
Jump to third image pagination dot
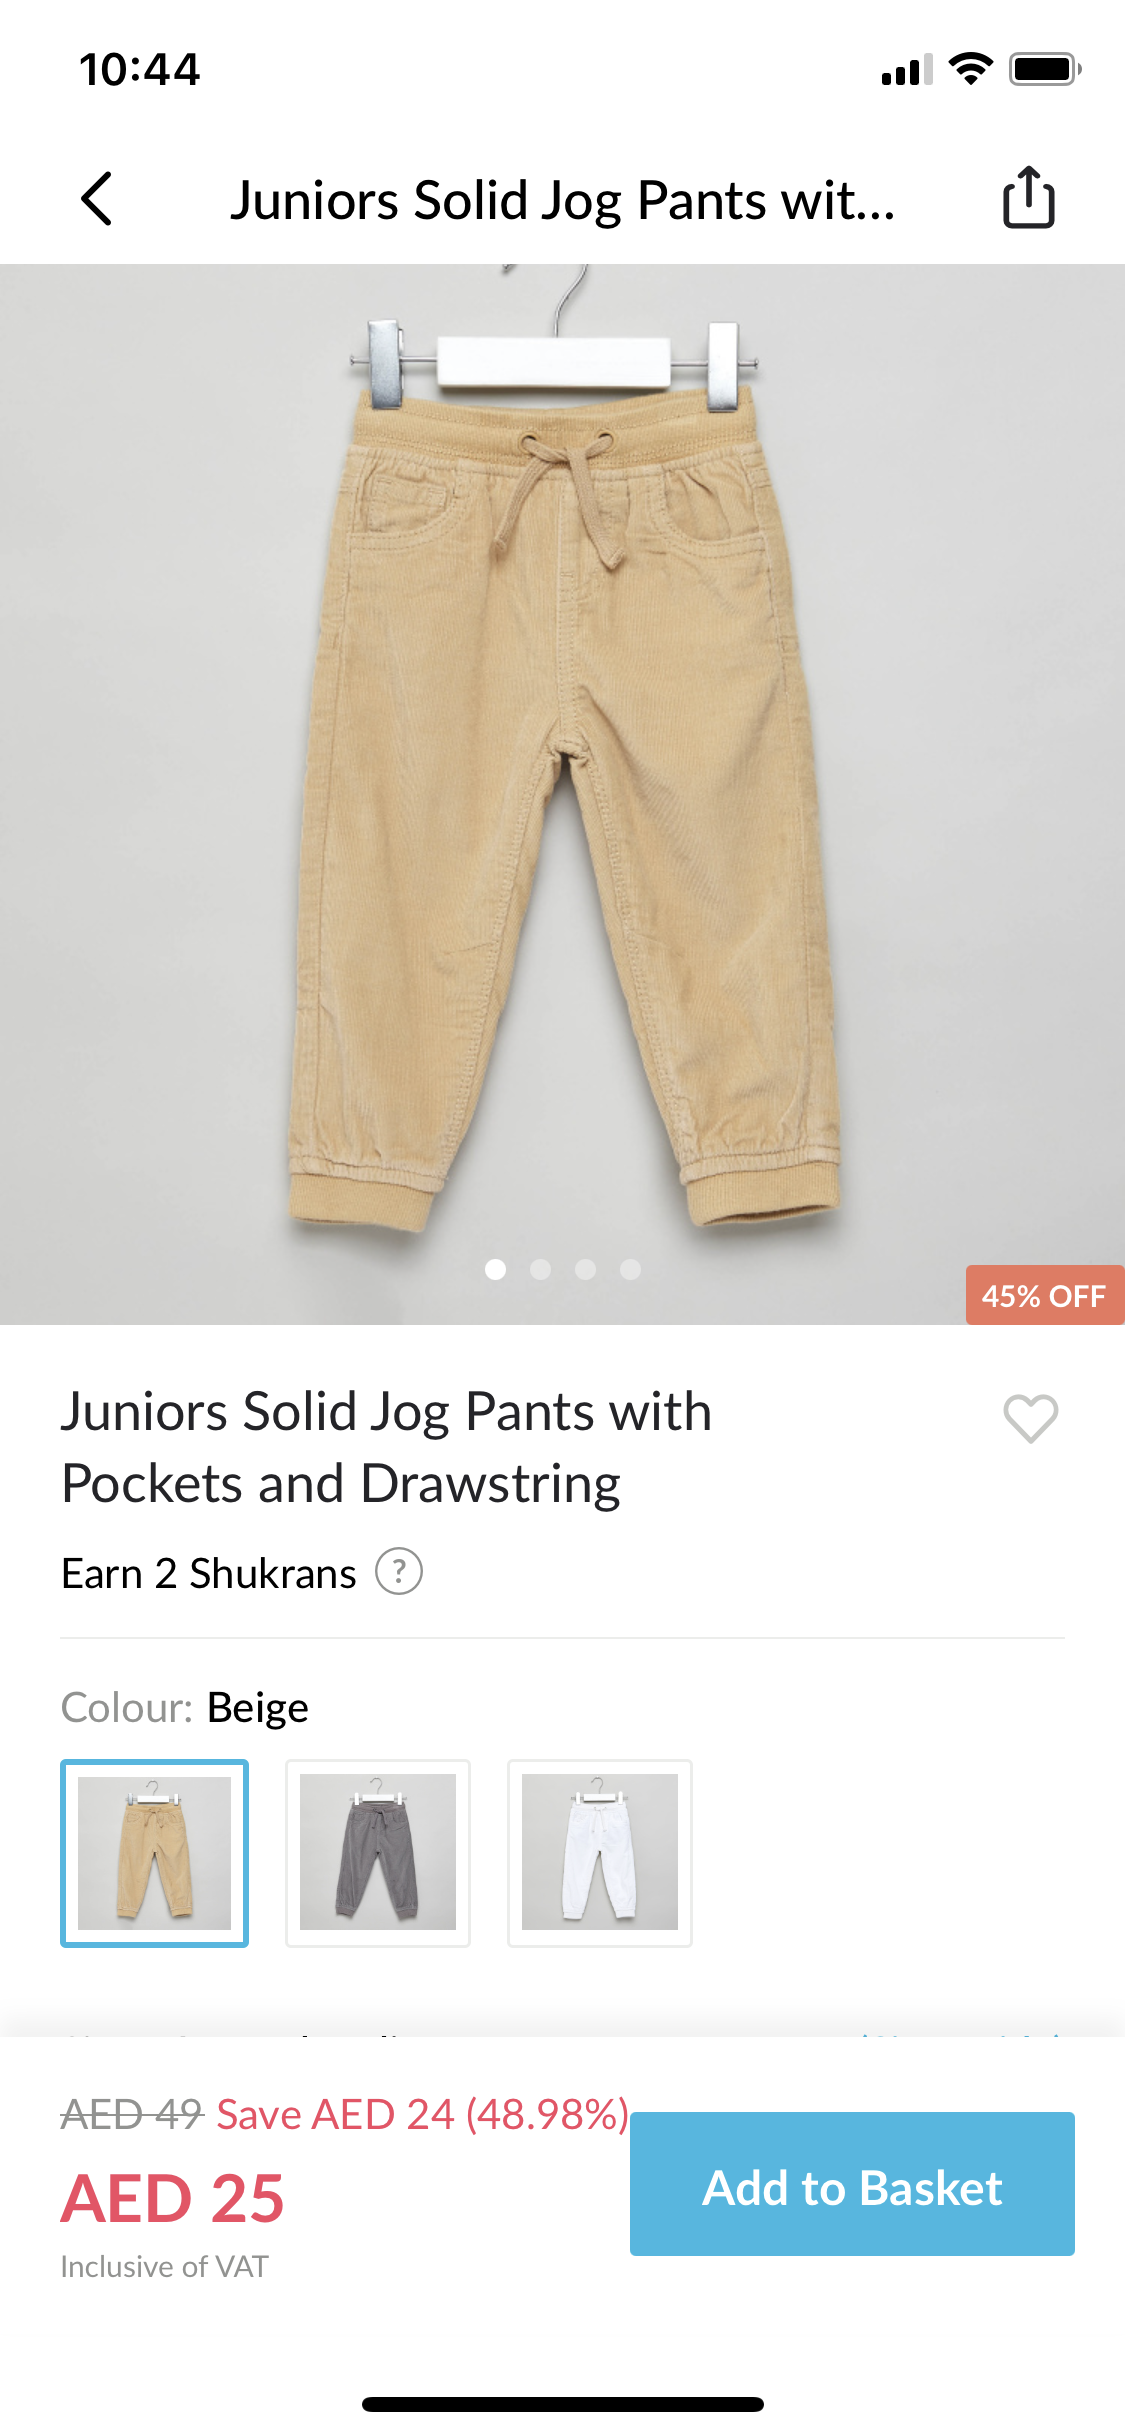click(585, 1269)
